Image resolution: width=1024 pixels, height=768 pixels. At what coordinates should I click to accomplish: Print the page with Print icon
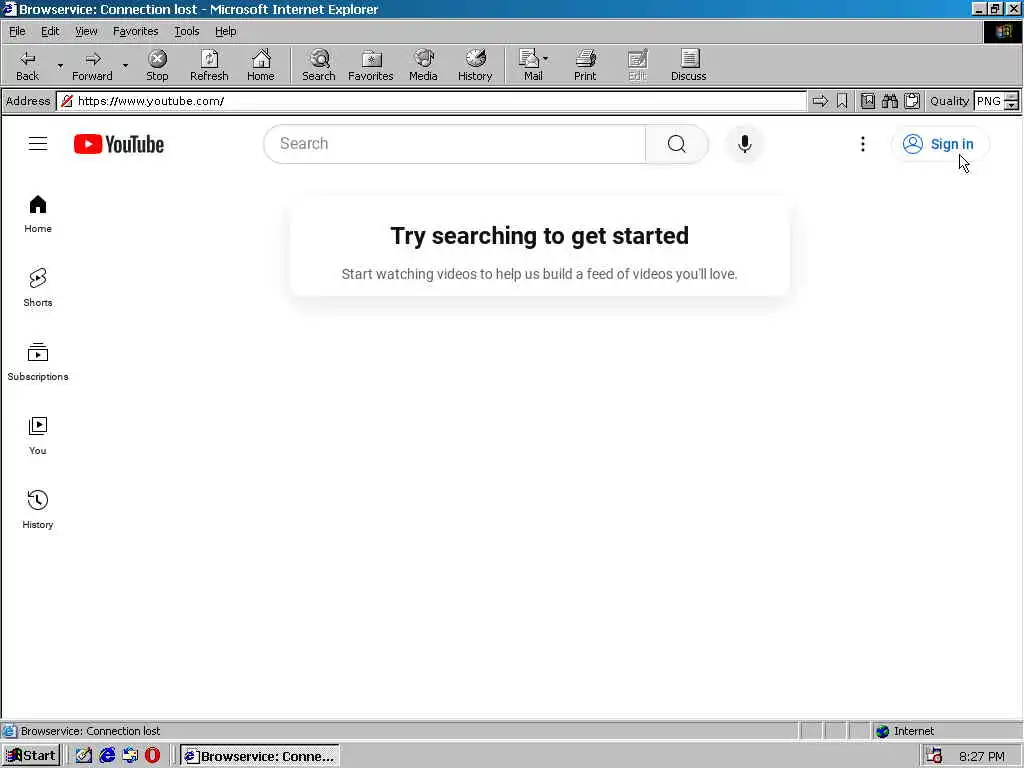(584, 65)
